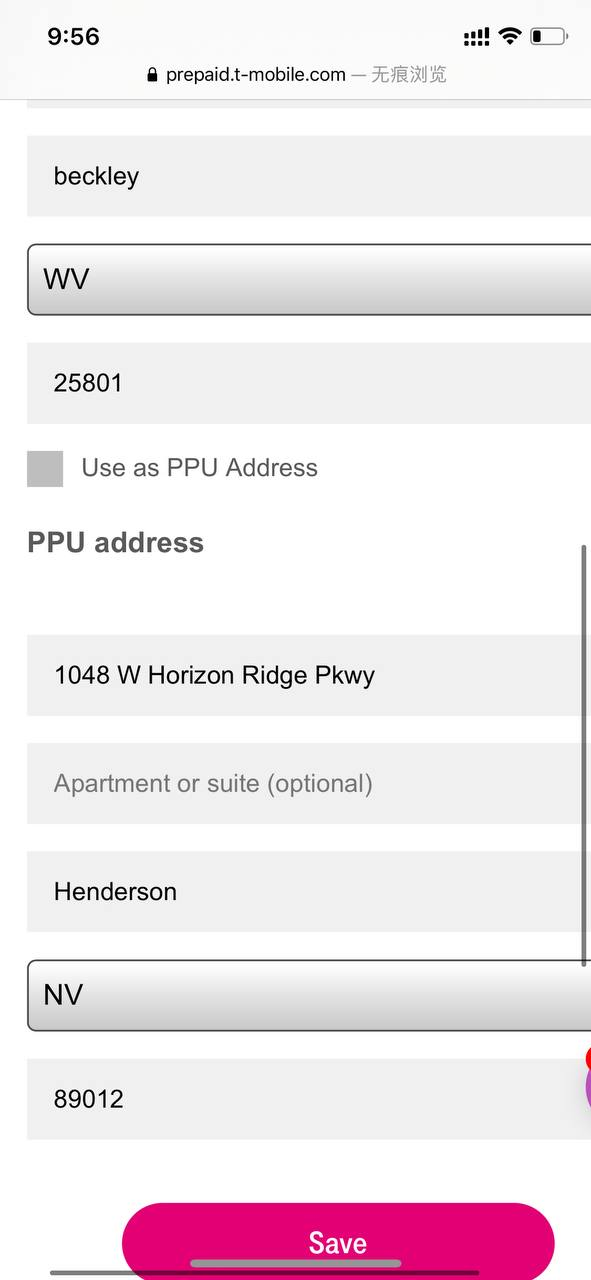Check the Use as PPU Address box
591x1280 pixels.
(x=45, y=468)
